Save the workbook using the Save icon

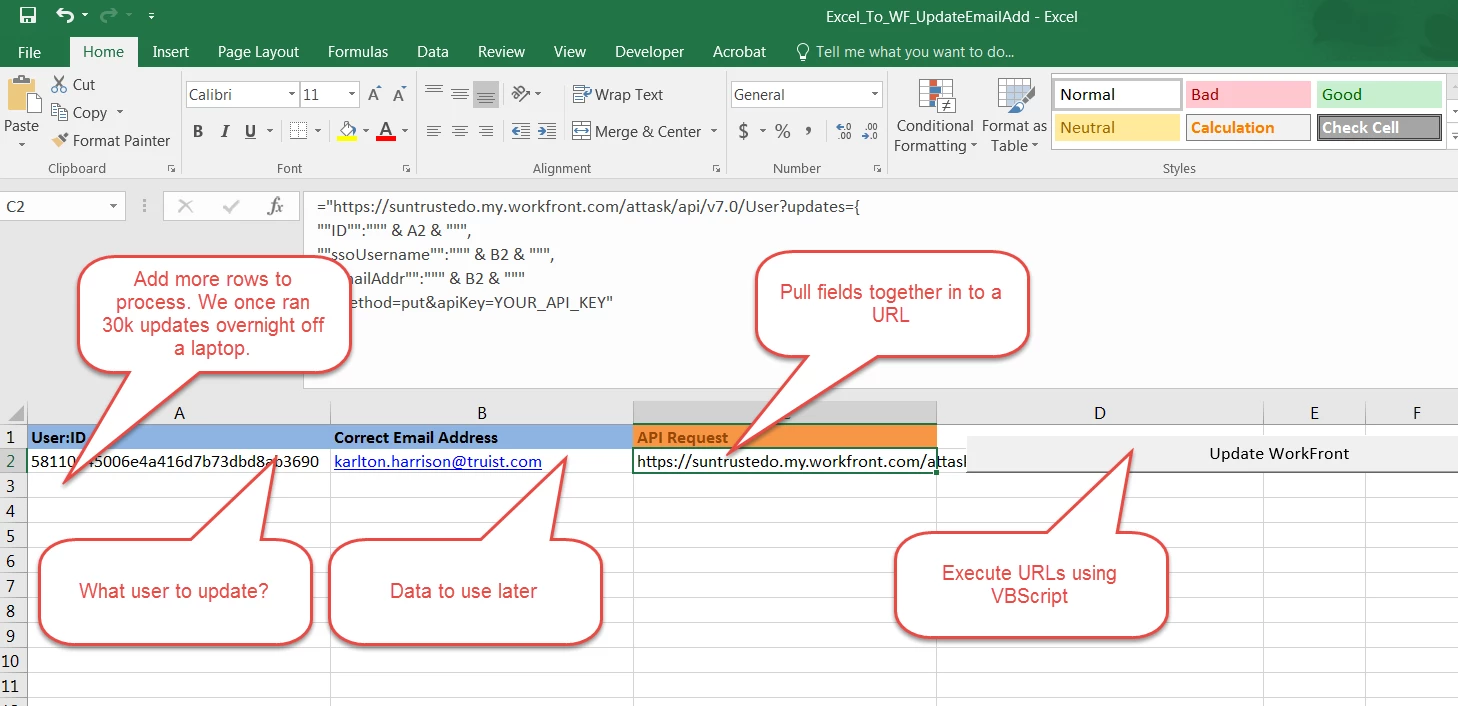(x=28, y=15)
